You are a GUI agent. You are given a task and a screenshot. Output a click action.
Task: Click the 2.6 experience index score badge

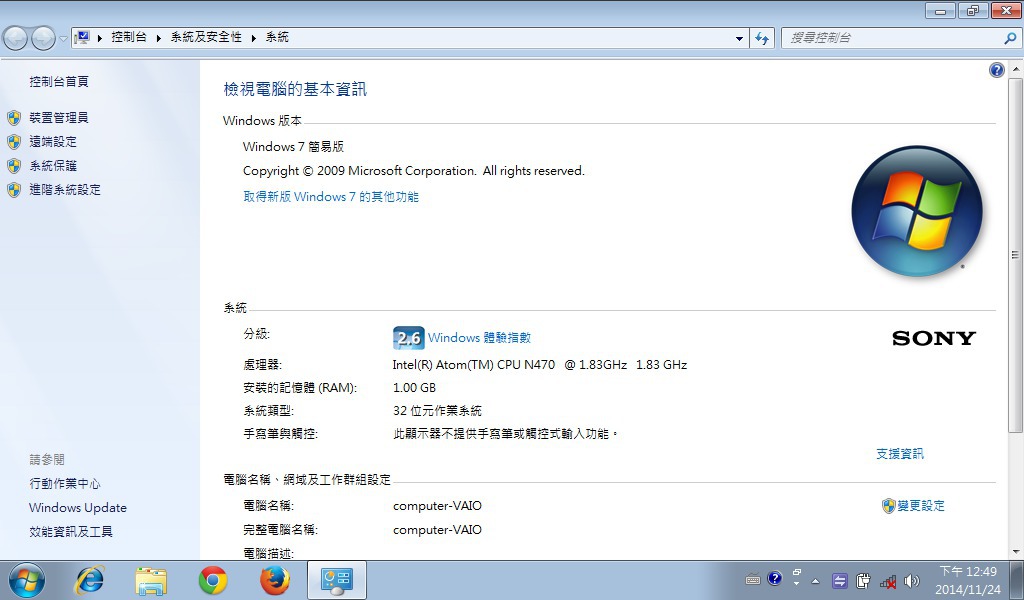point(409,338)
